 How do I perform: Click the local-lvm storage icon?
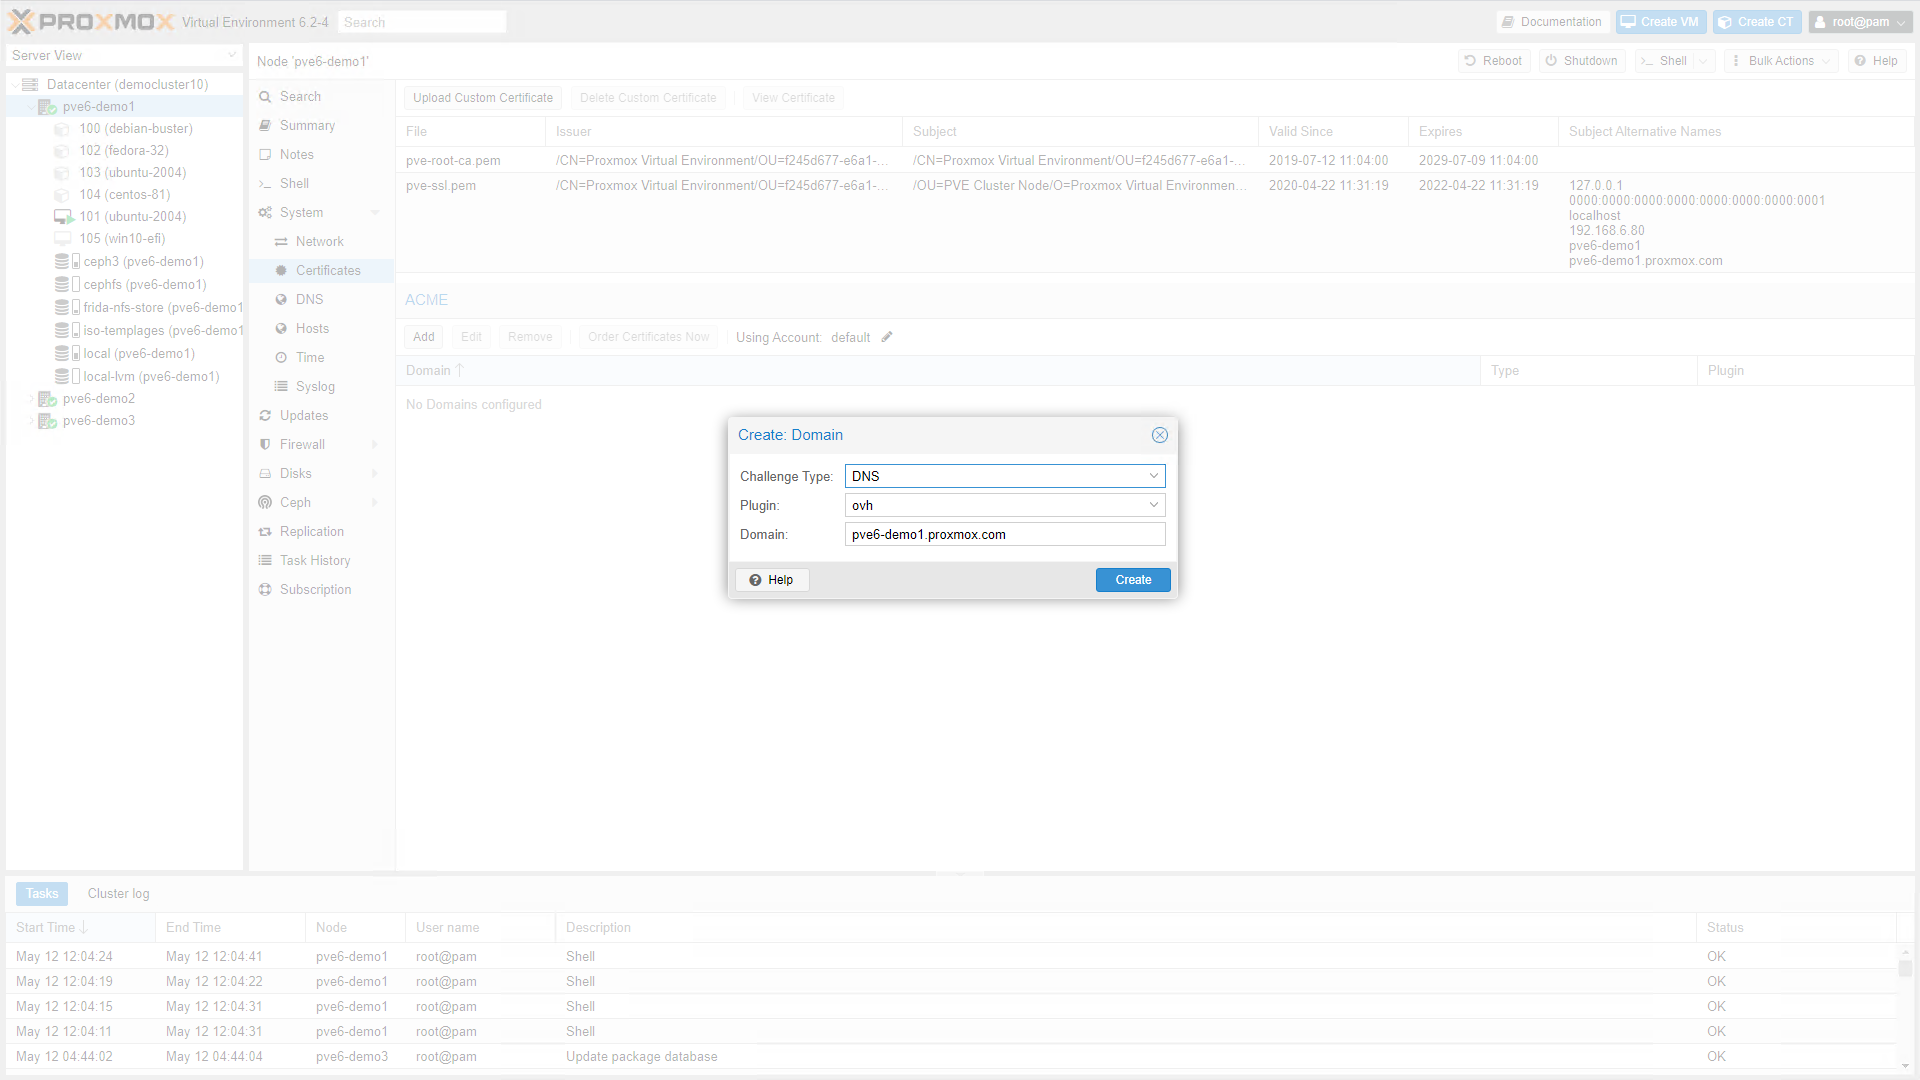[66, 377]
